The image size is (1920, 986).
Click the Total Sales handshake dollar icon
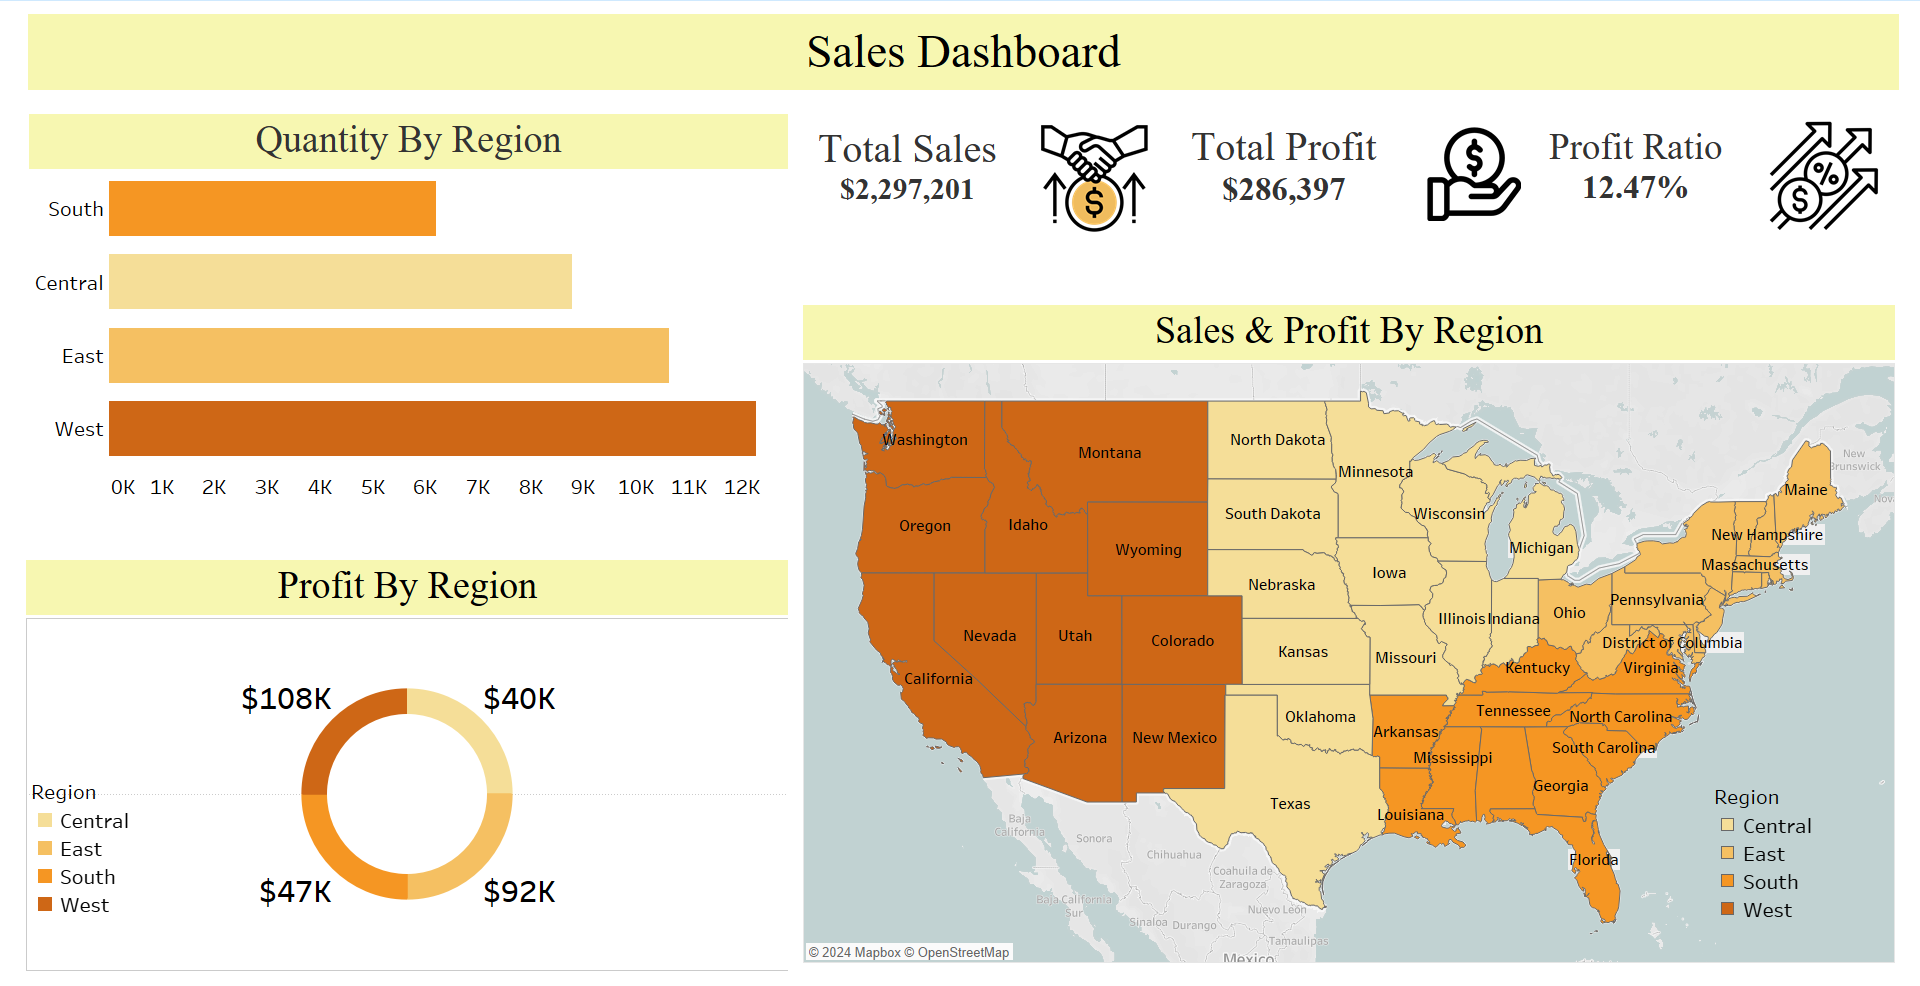[x=1093, y=177]
